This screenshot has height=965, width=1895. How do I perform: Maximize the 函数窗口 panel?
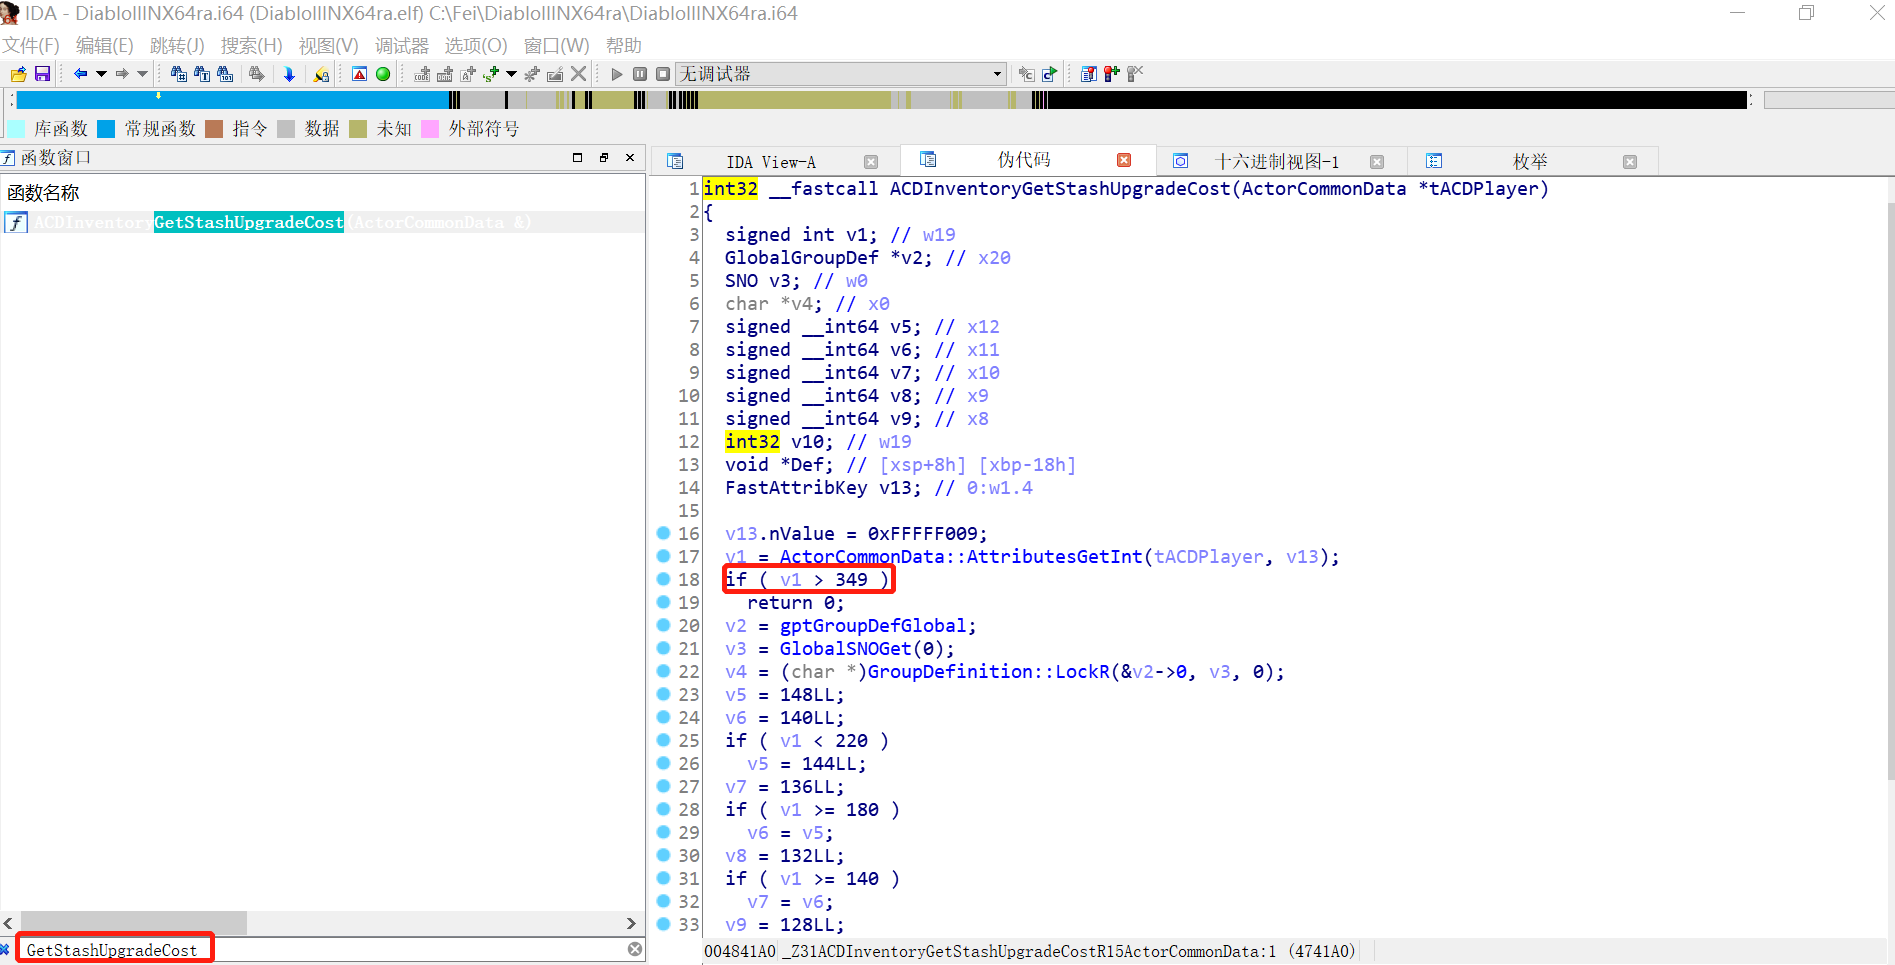coord(577,157)
